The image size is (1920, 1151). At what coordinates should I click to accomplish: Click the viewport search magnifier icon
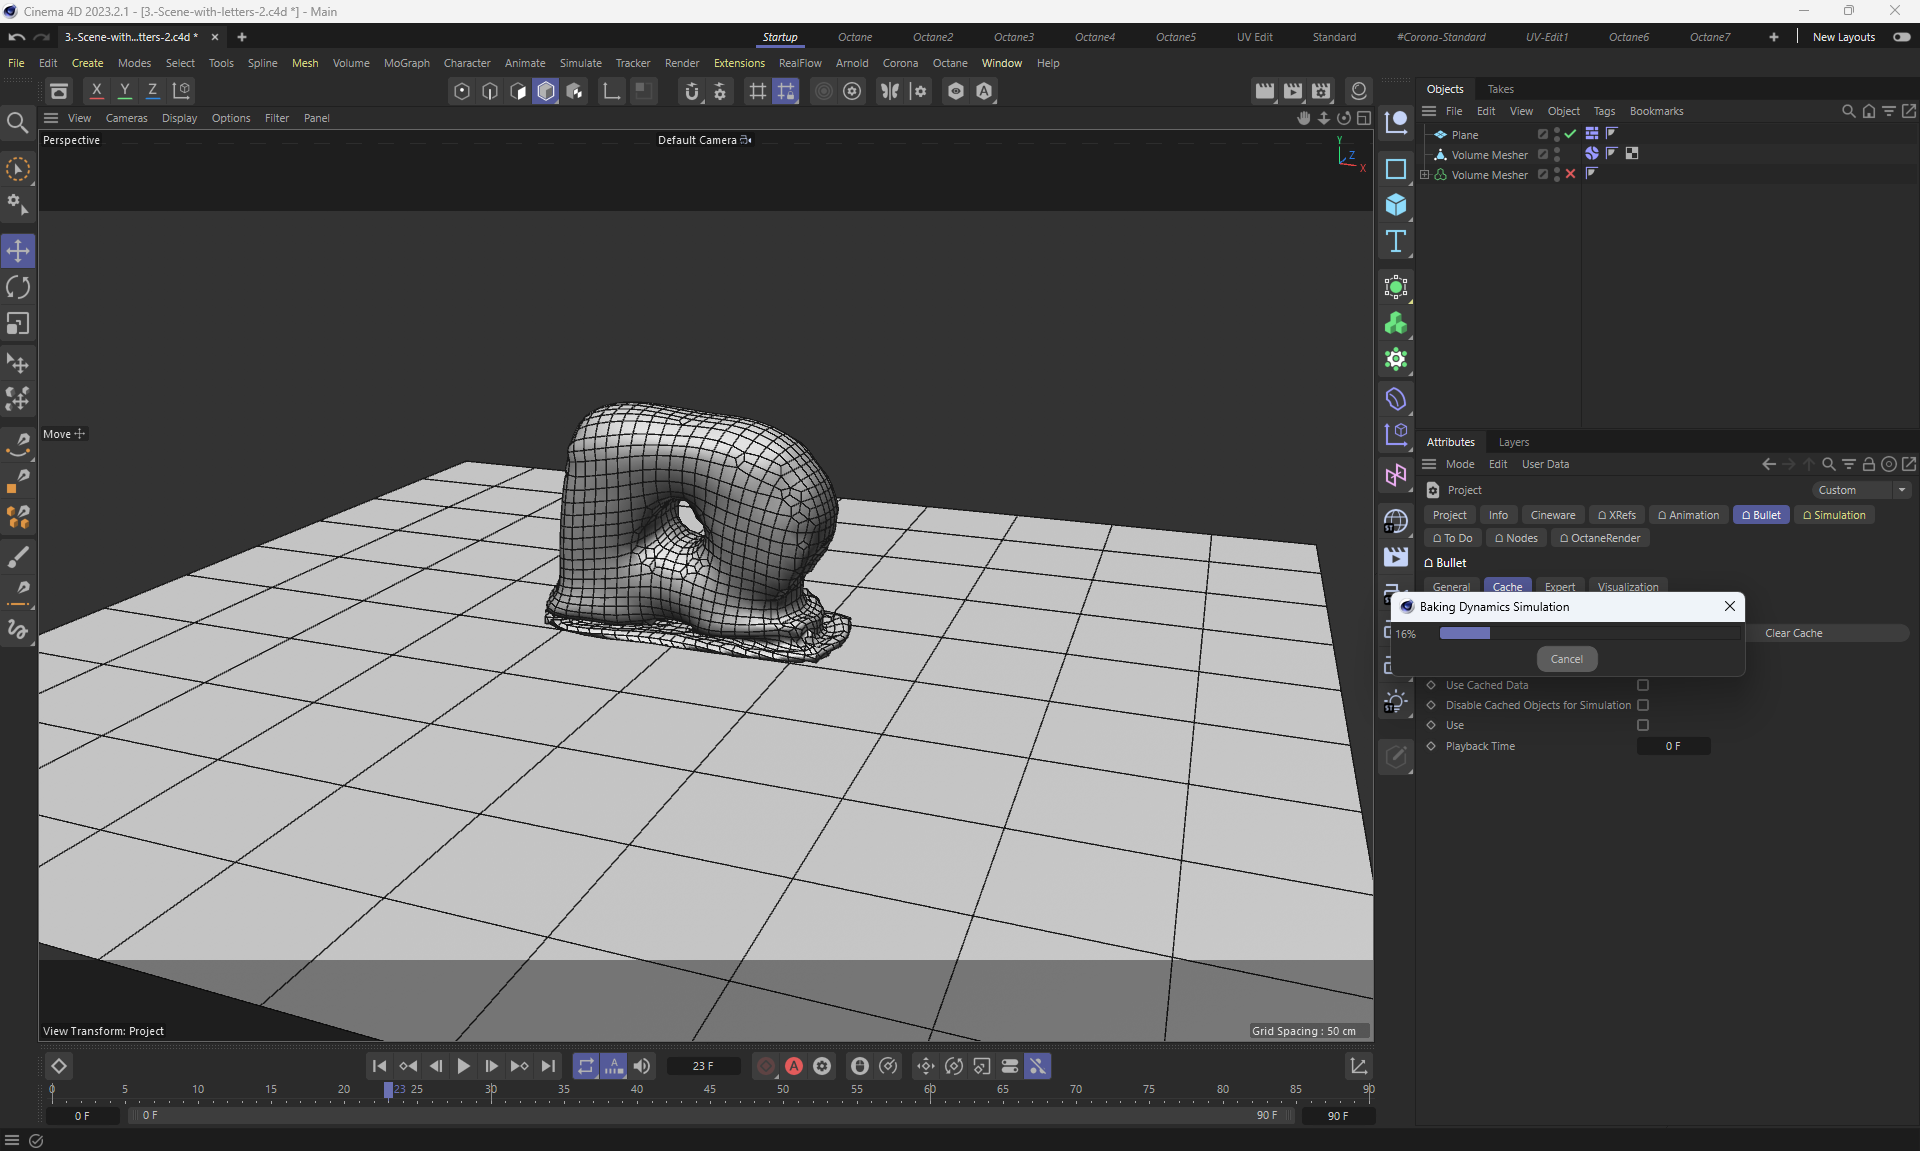17,122
